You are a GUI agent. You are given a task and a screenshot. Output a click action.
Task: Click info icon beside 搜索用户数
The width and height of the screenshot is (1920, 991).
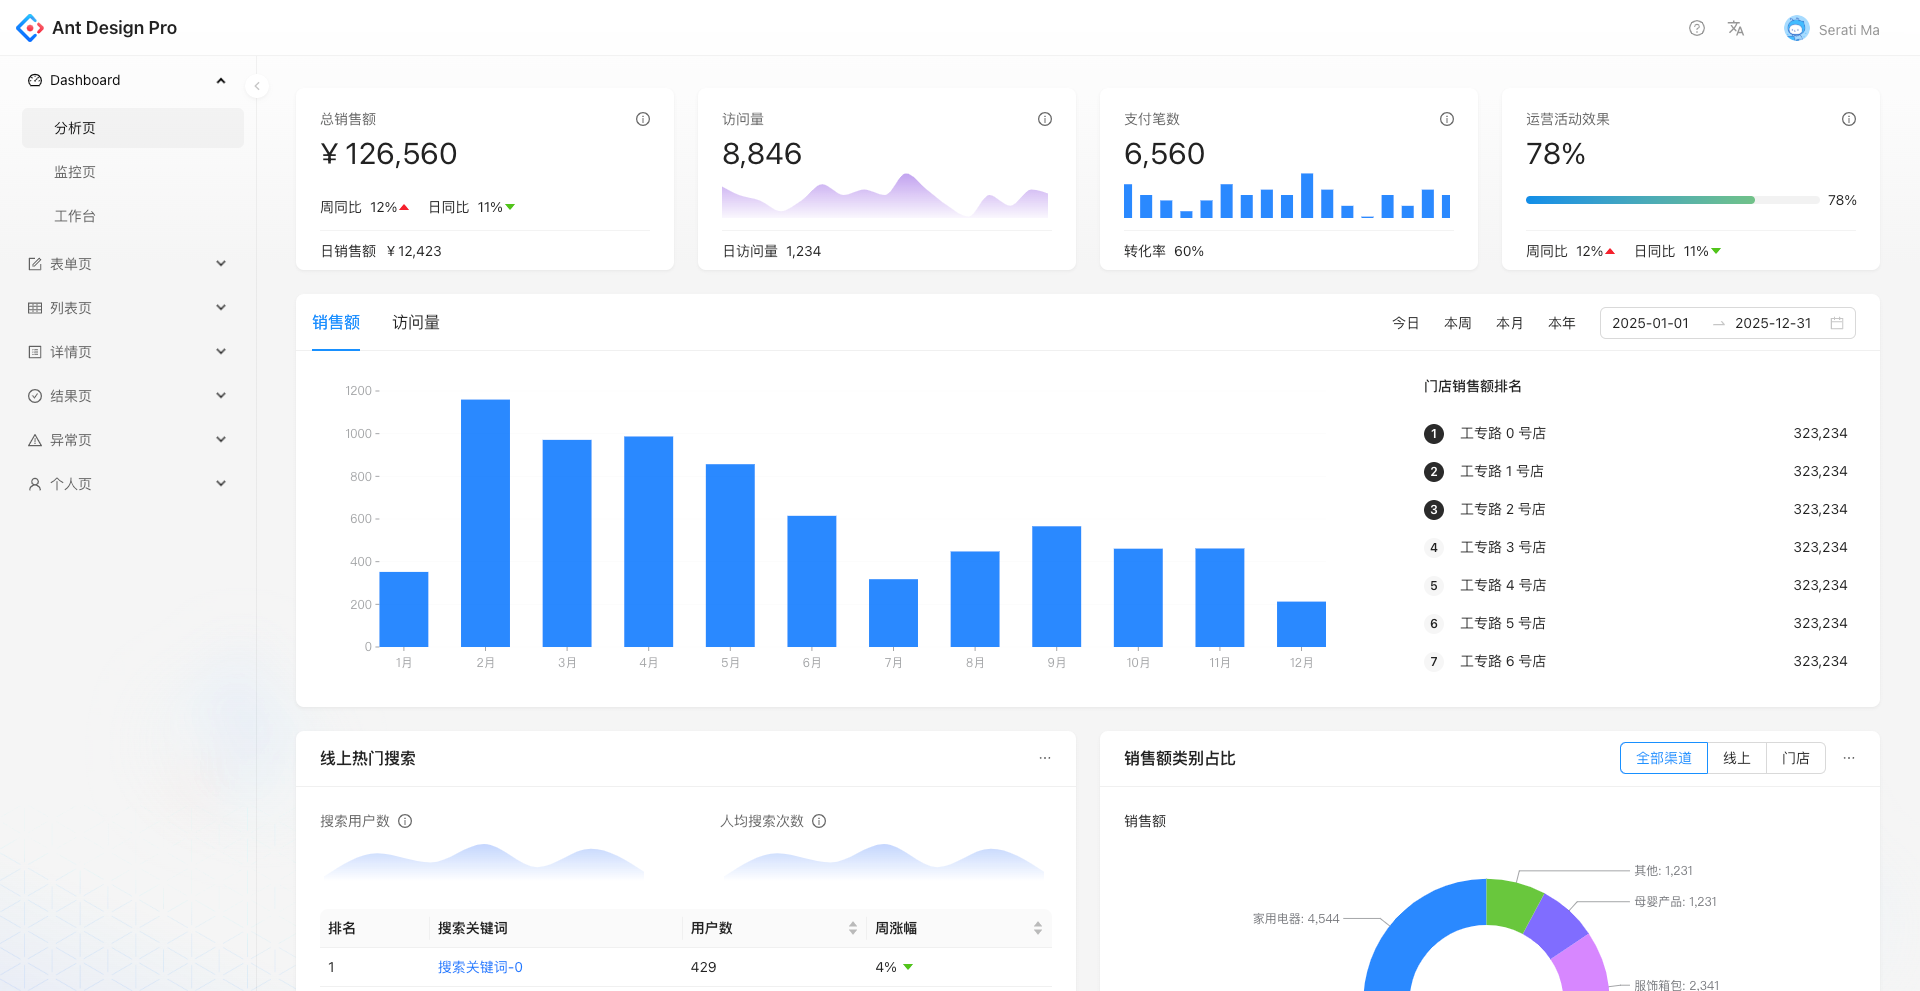coord(405,821)
